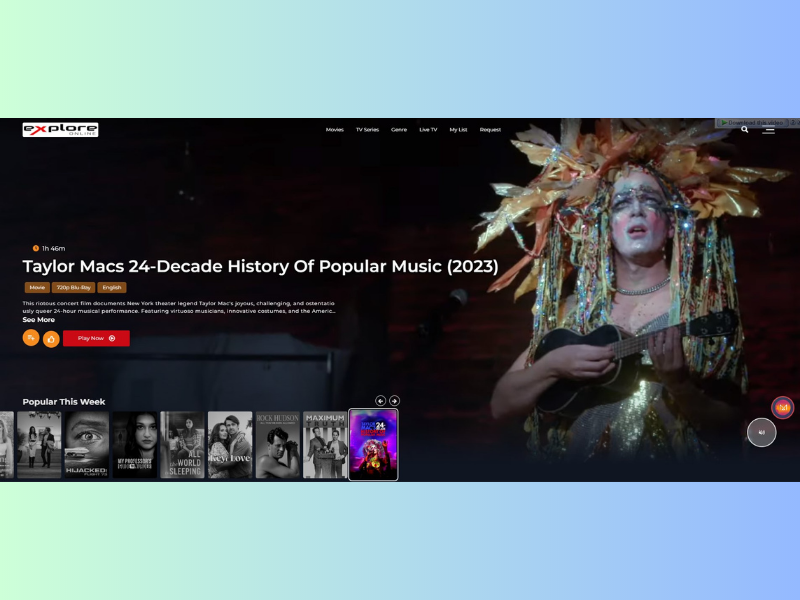Select the highlighted colorful Taylor Mac poster
Image resolution: width=800 pixels, height=600 pixels.
click(373, 444)
